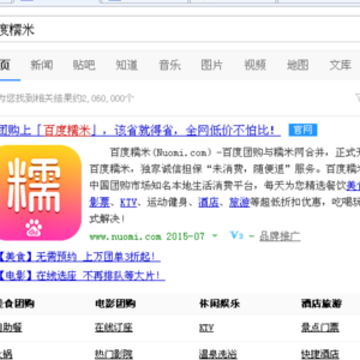This screenshot has height=360, width=360.
Task: Switch to the 新闻 tab
Action: coord(42,65)
